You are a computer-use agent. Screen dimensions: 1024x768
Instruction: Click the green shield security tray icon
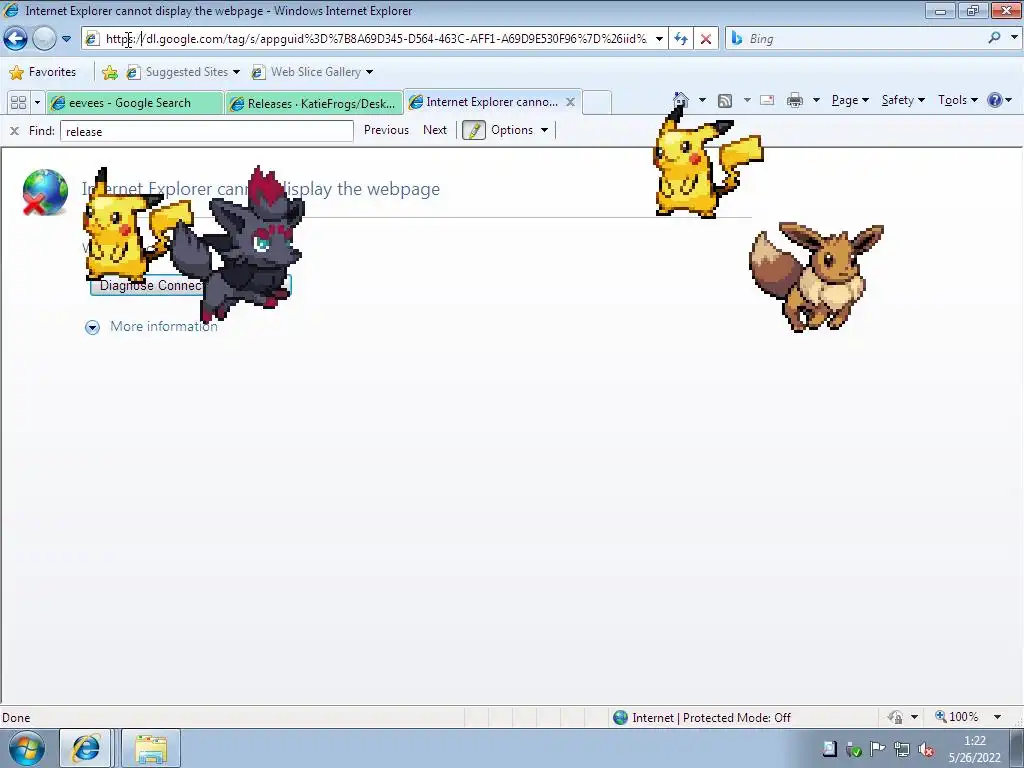tap(854, 749)
